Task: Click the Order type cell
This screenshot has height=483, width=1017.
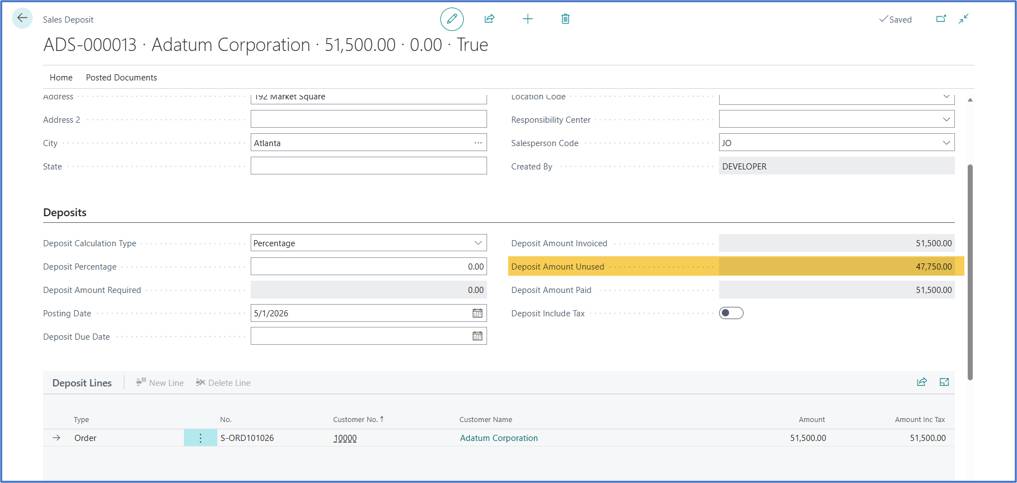Action: tap(85, 438)
